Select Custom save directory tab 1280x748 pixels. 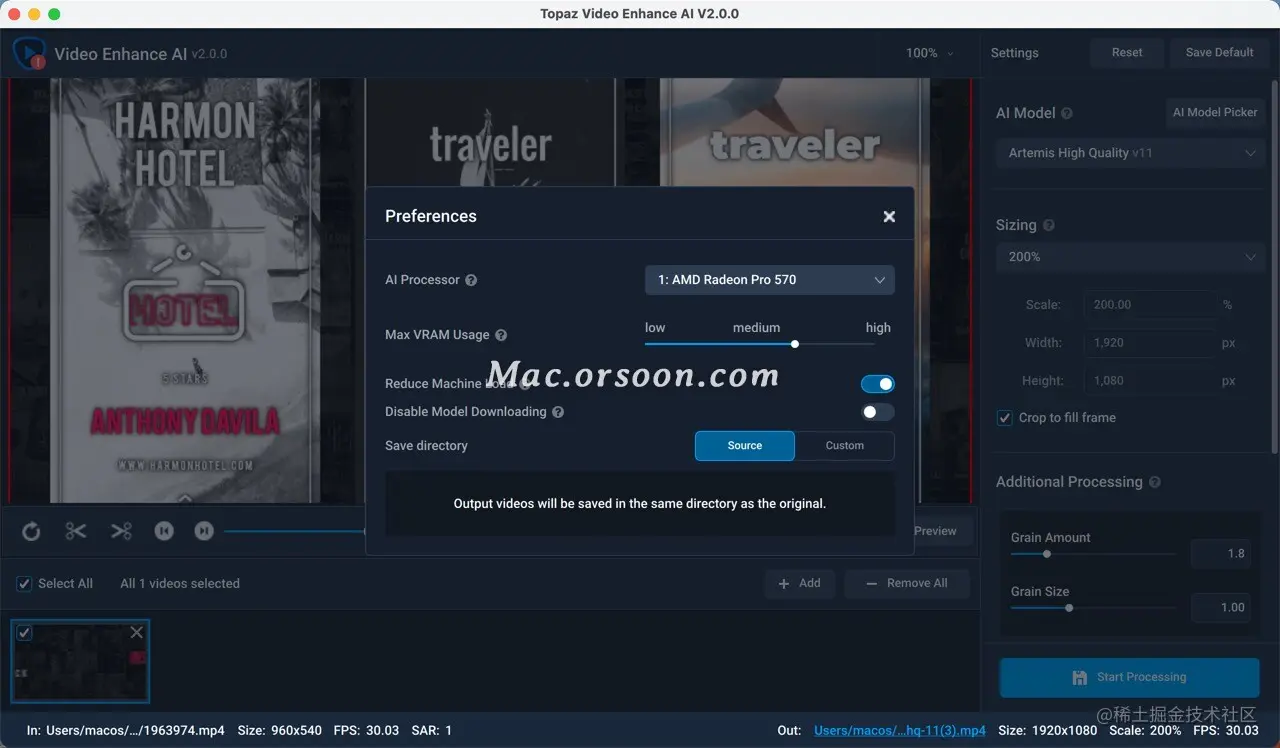845,446
